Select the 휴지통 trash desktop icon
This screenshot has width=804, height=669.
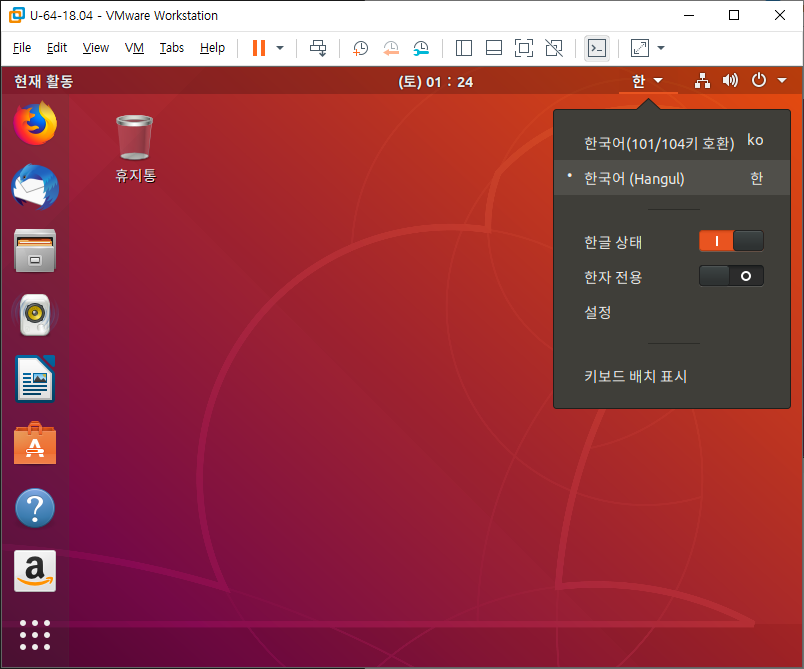click(x=135, y=149)
